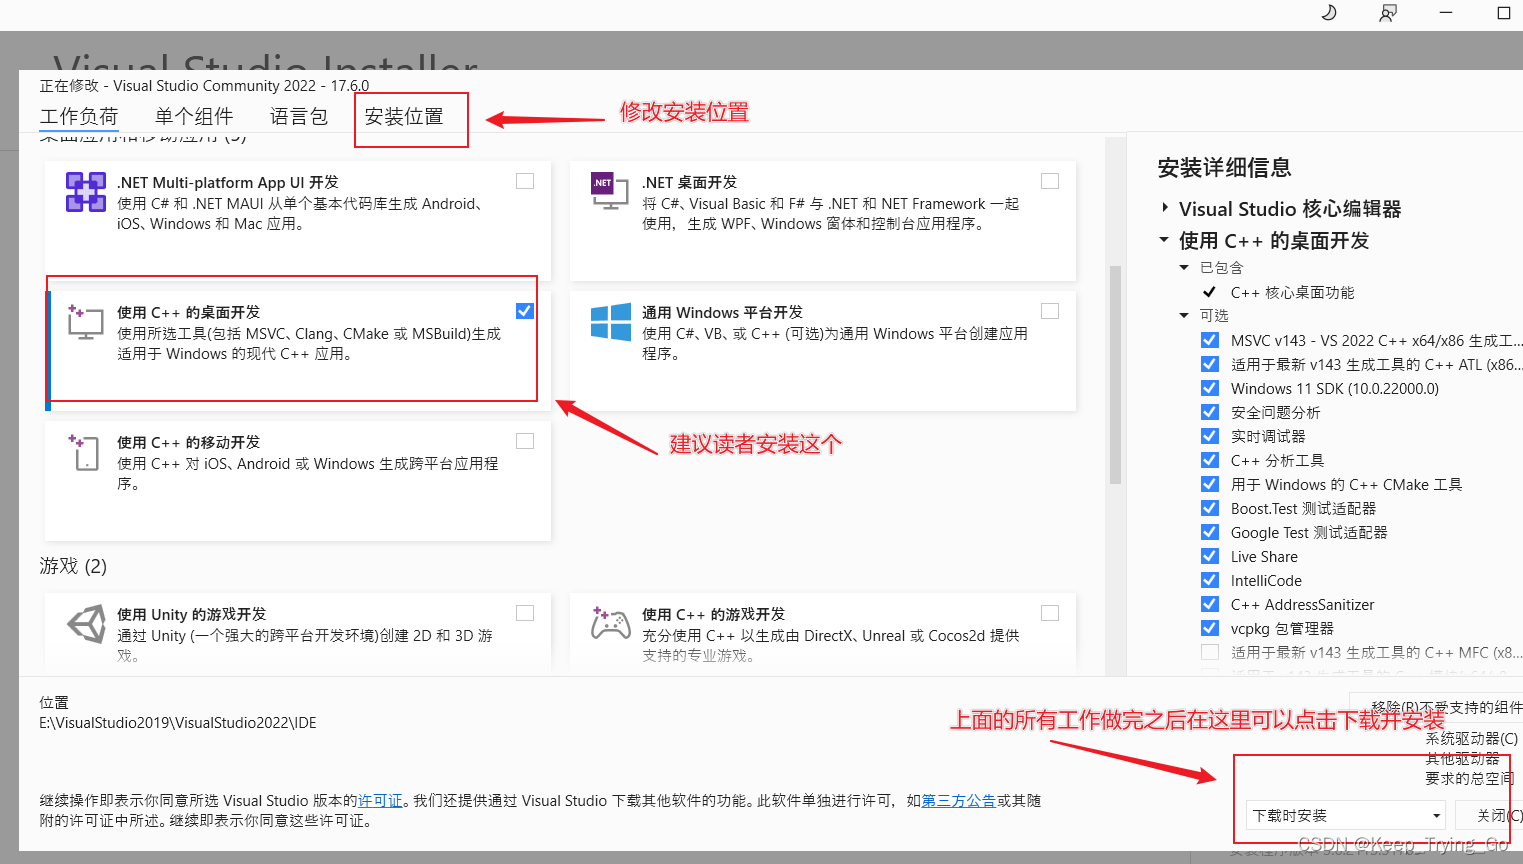The height and width of the screenshot is (864, 1523).
Task: Uncheck Boost.Test 测试适配器 component
Action: click(1210, 508)
